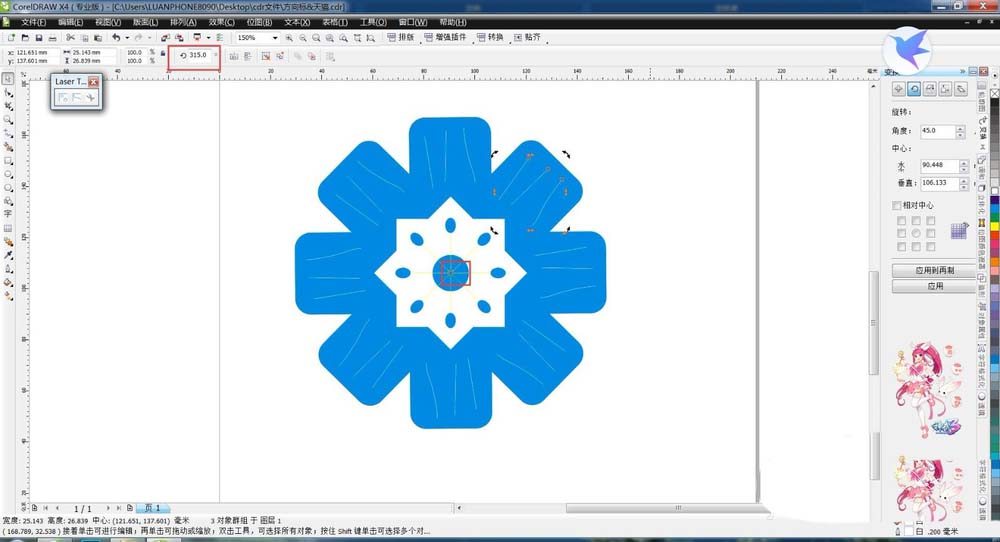Select the Table tool
This screenshot has width=1000, height=542.
pos(8,228)
